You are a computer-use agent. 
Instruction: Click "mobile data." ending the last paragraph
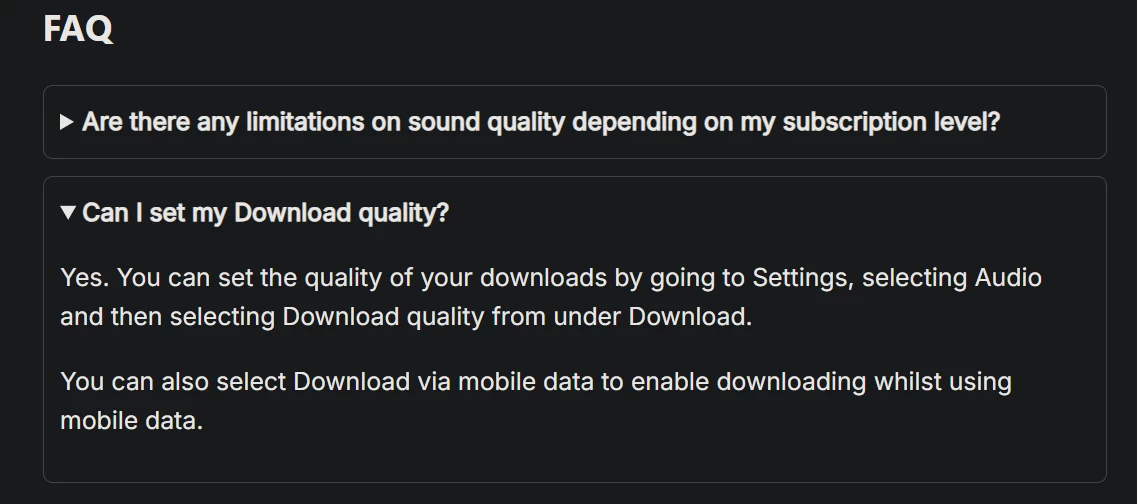(x=131, y=421)
